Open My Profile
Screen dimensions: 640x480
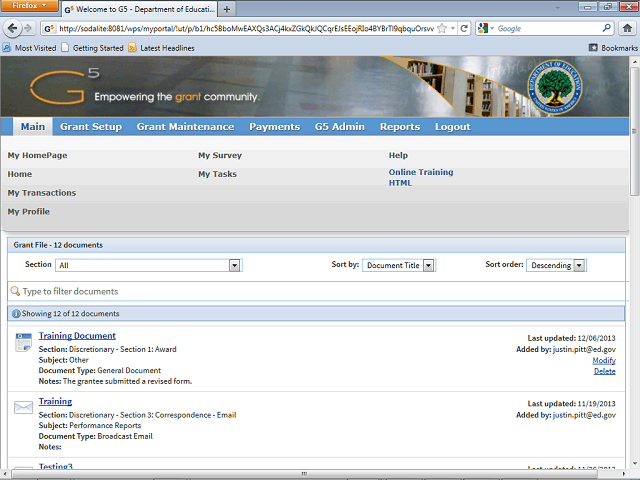tap(29, 212)
